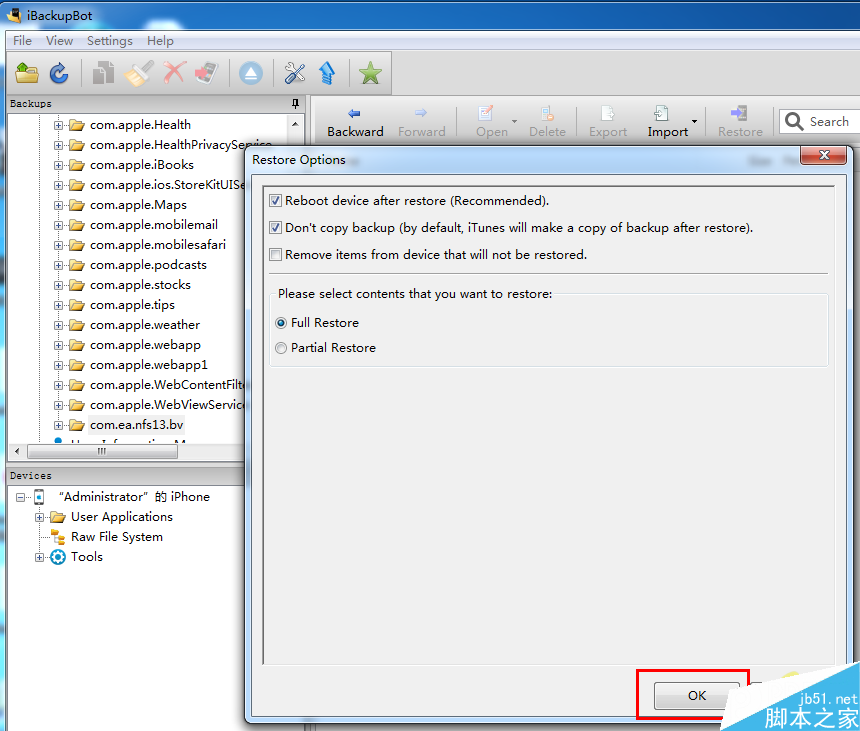Expand the com.apple.iBooks tree node

(58, 166)
